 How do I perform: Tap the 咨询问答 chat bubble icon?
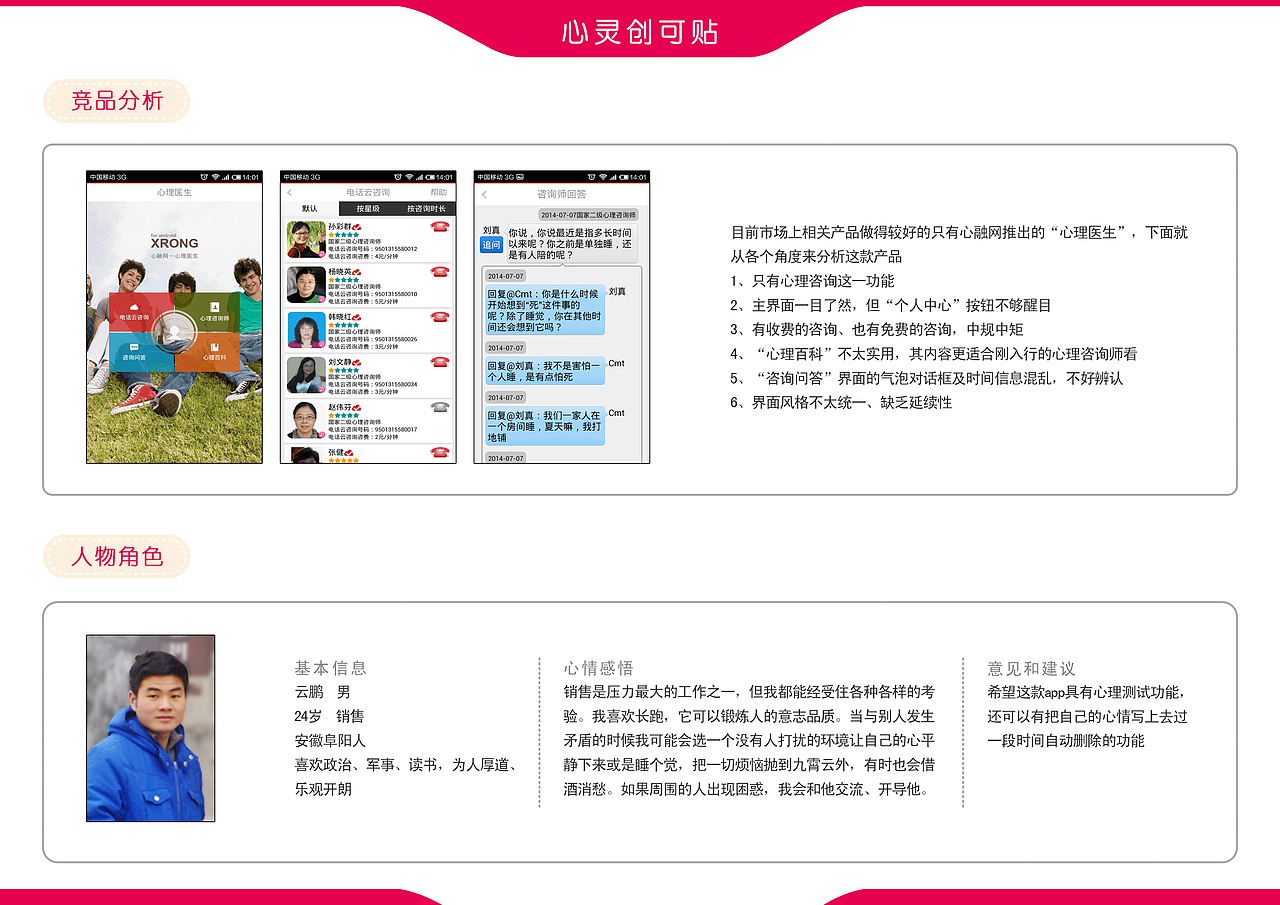pos(133,346)
